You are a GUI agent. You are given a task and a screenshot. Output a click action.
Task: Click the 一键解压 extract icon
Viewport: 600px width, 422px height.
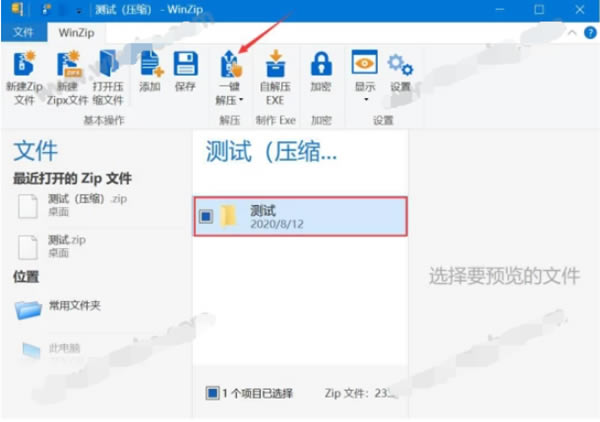pos(231,64)
